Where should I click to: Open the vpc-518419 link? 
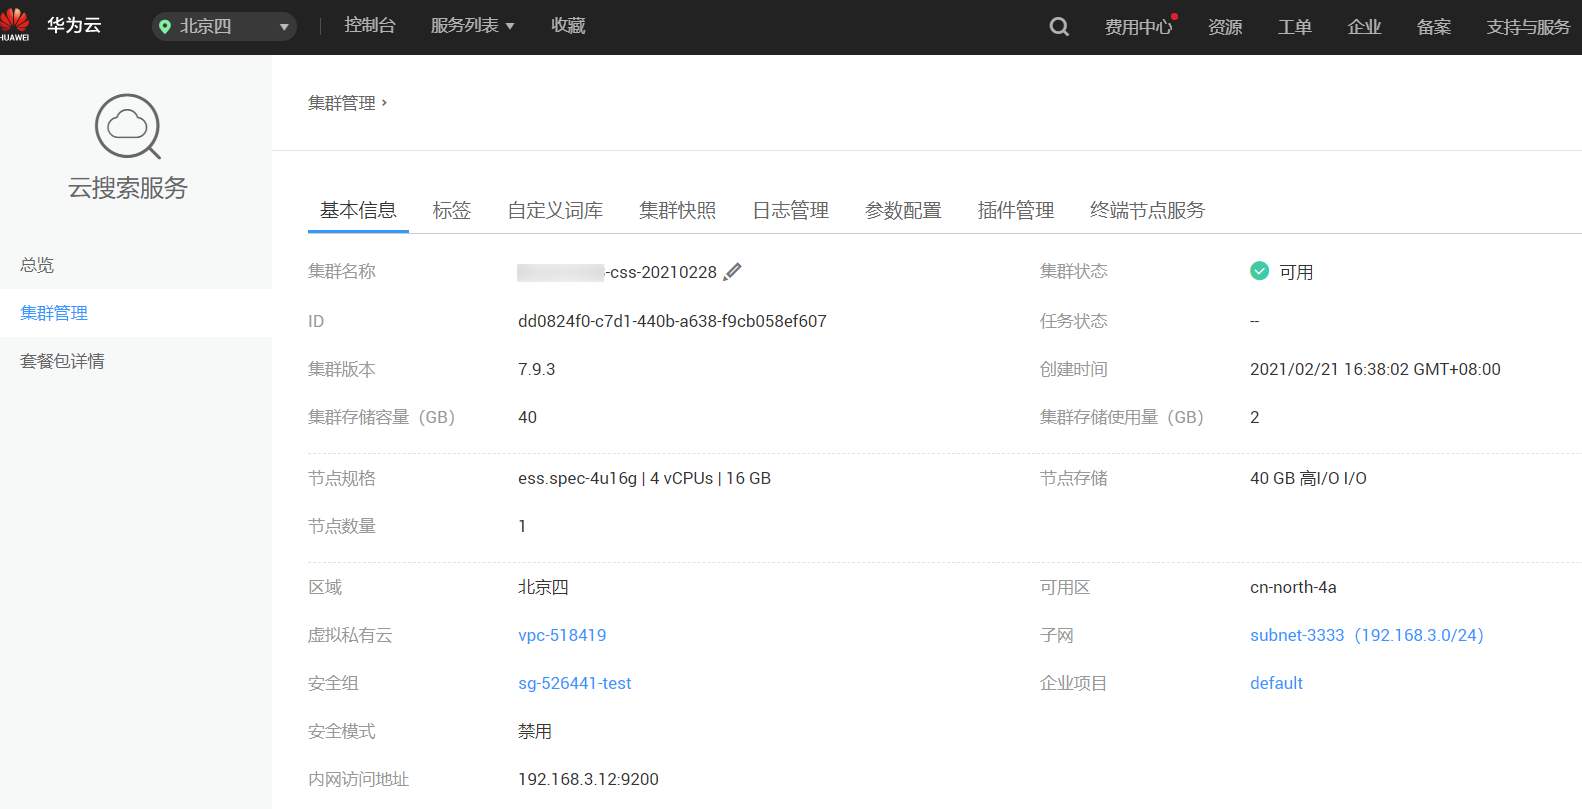point(562,635)
